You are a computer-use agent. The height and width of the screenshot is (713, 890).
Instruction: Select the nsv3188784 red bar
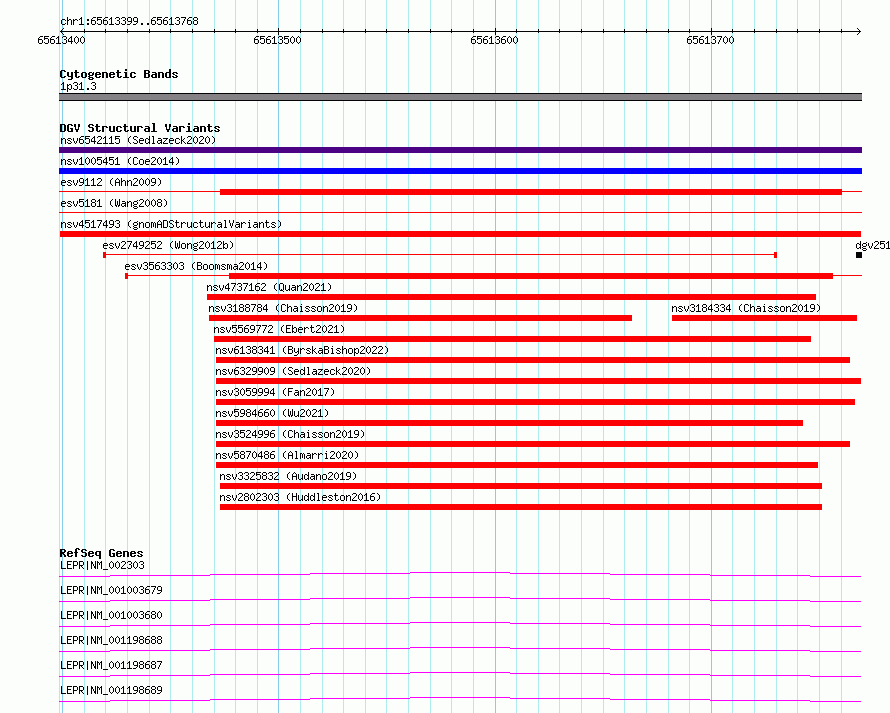pyautogui.click(x=421, y=318)
